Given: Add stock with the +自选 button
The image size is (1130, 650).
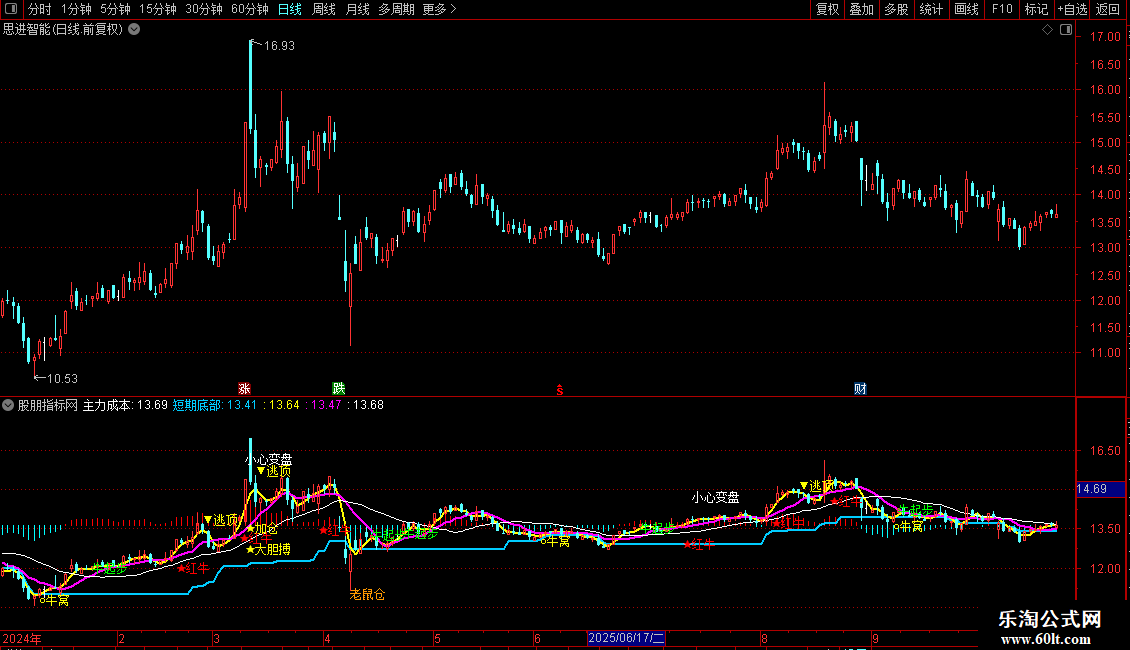Looking at the screenshot, I should pos(1071,10).
